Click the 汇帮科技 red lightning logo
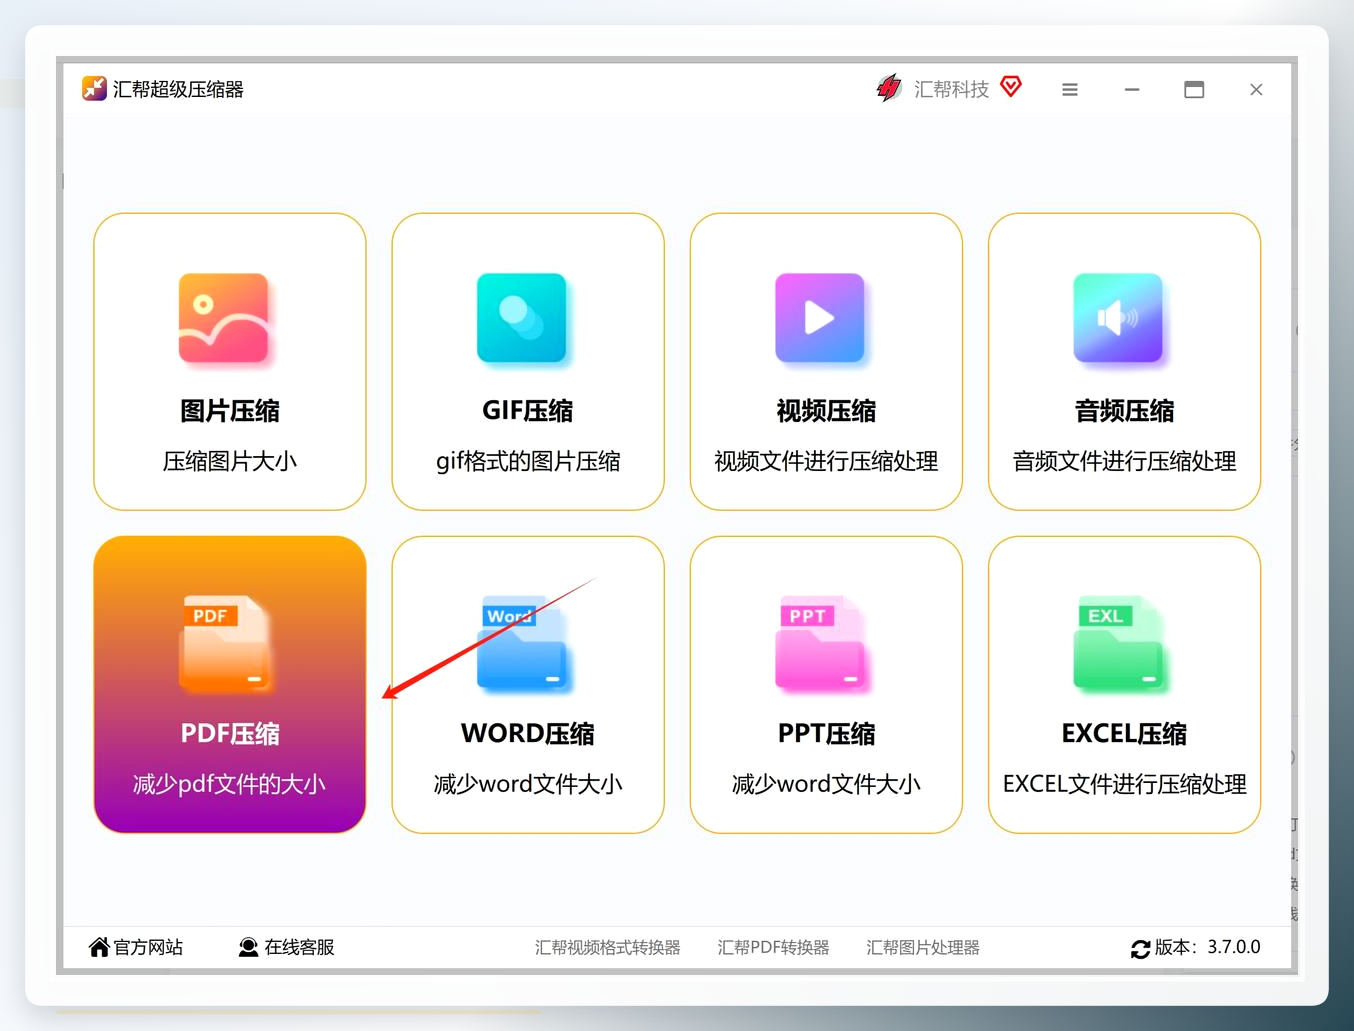 pos(888,89)
